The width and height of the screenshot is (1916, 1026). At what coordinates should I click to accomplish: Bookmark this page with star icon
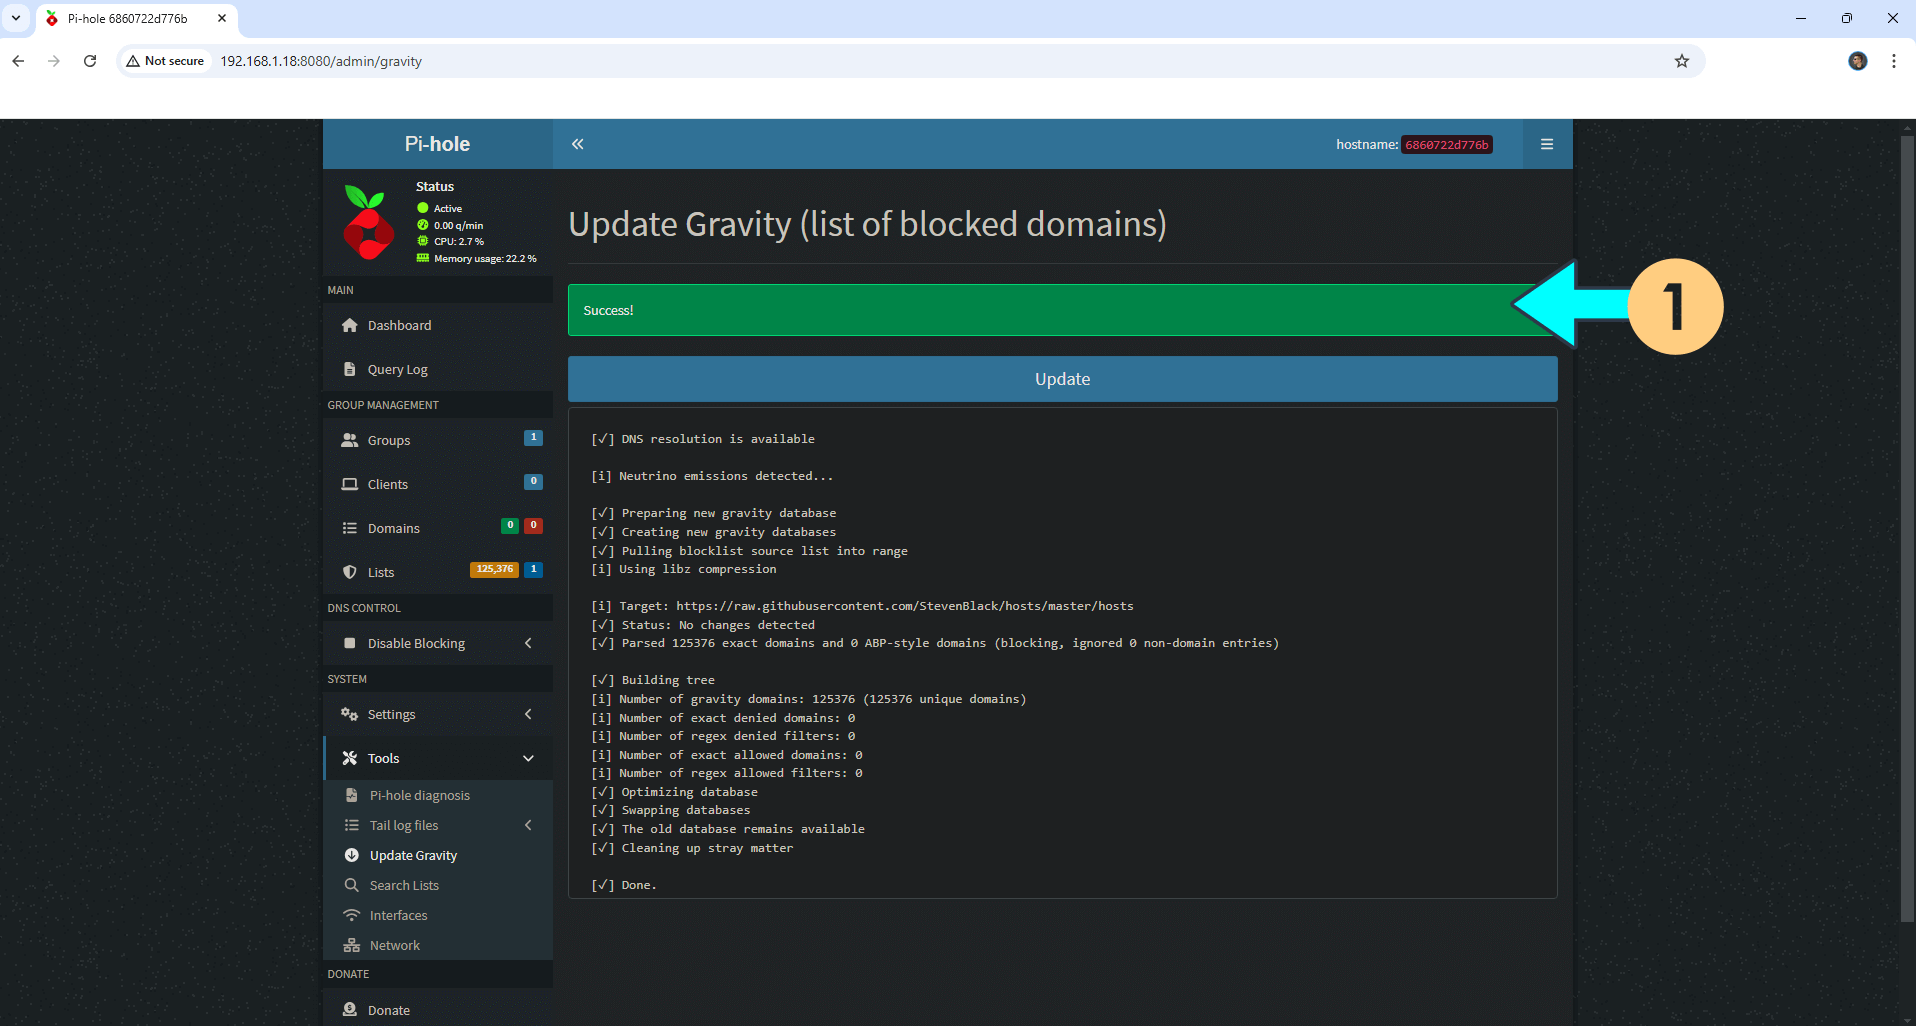pos(1682,61)
